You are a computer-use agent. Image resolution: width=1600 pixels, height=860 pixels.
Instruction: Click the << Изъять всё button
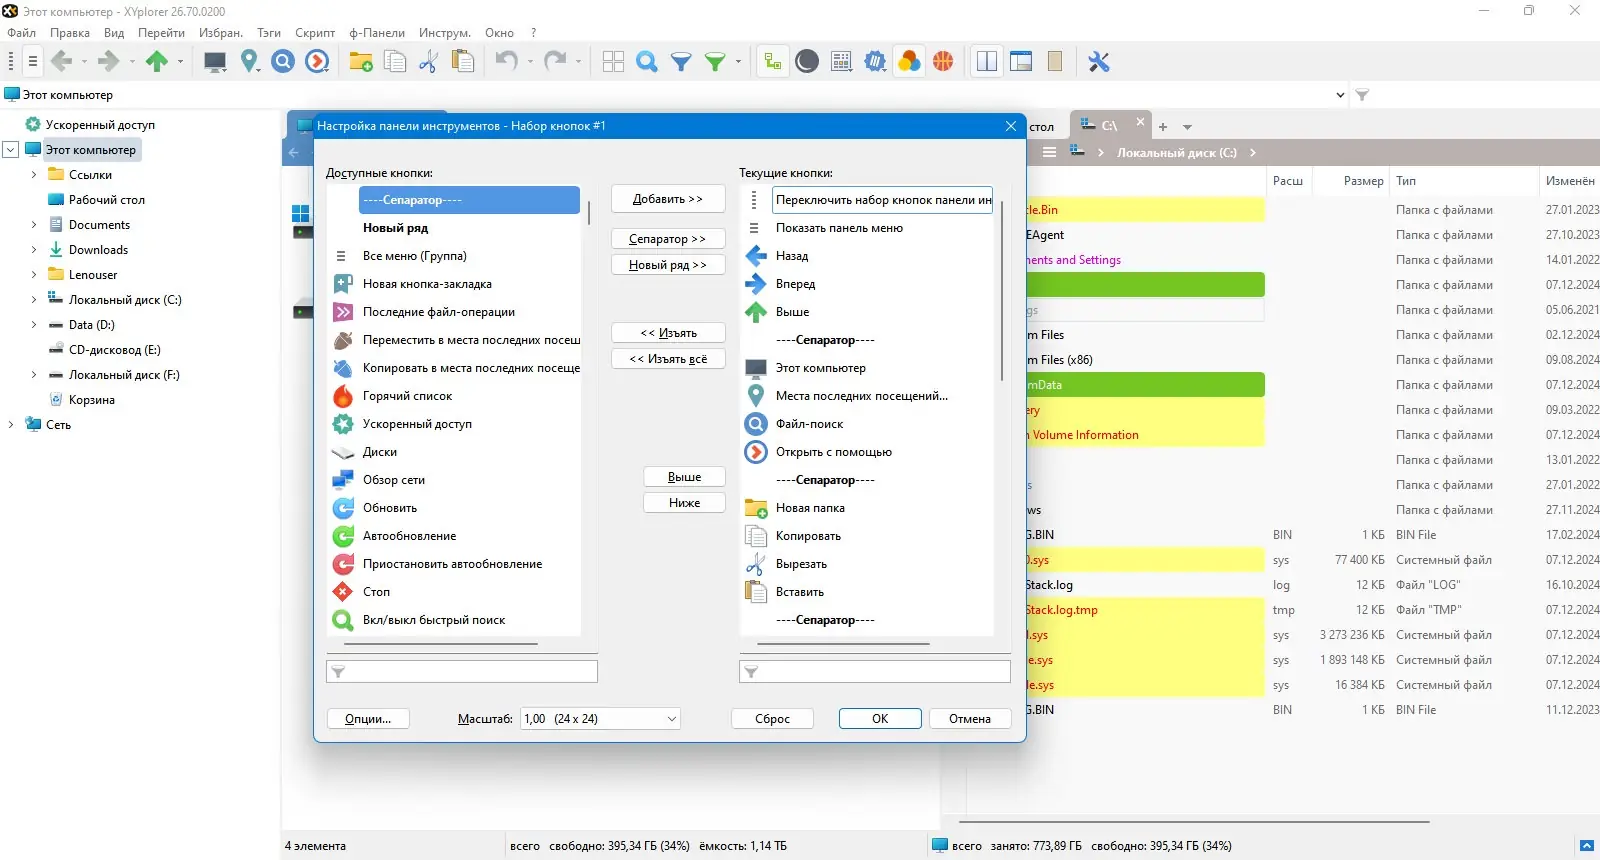[668, 359]
